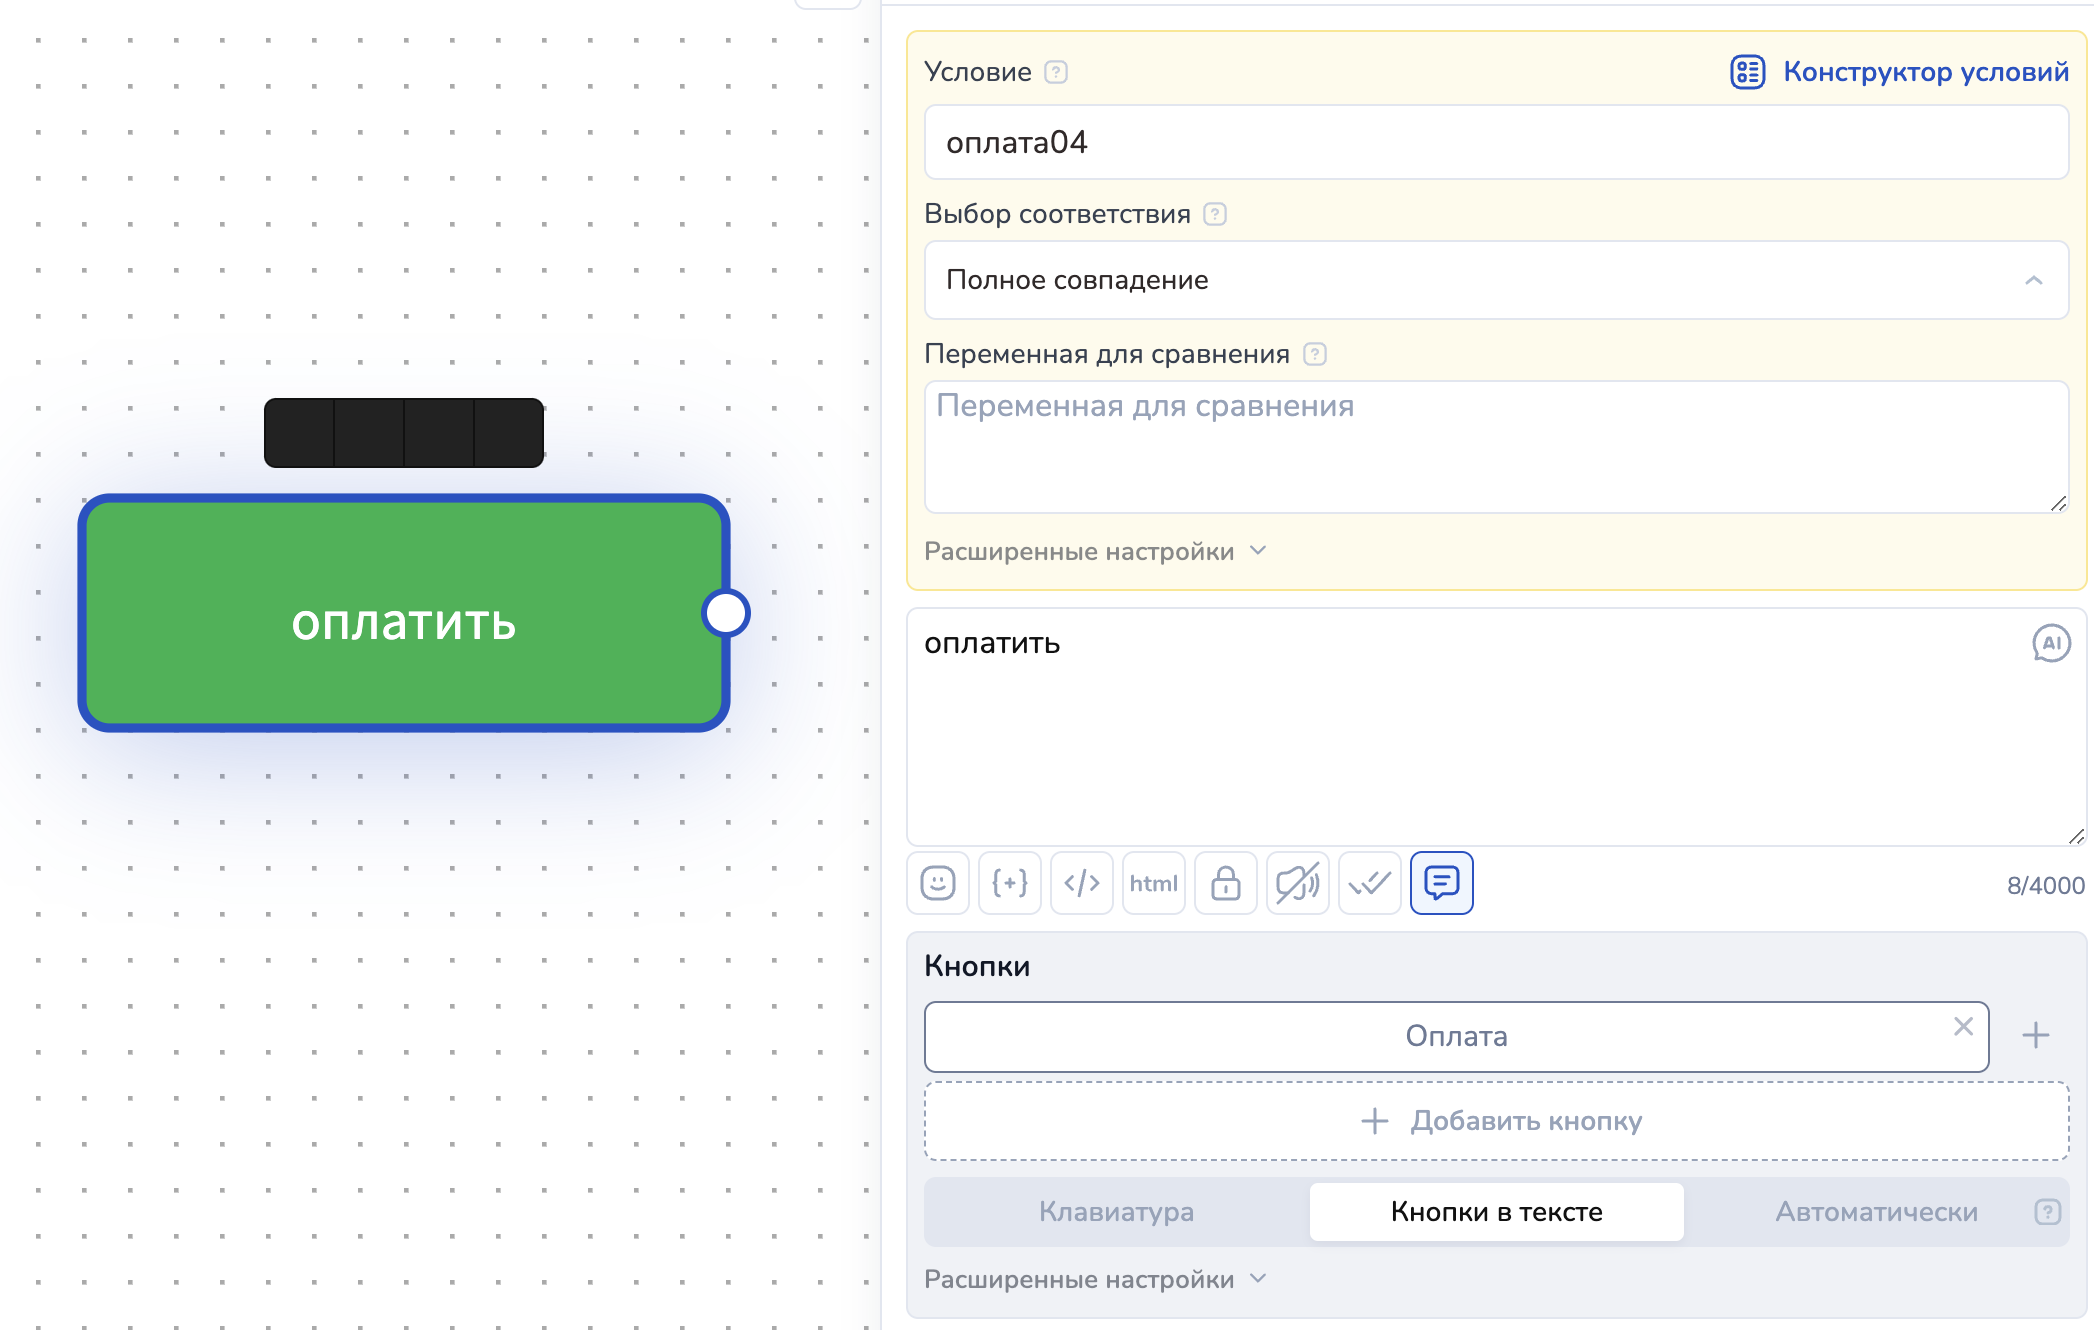This screenshot has height=1330, width=2094.
Task: Open the Полное совпадение dropdown
Action: (1496, 280)
